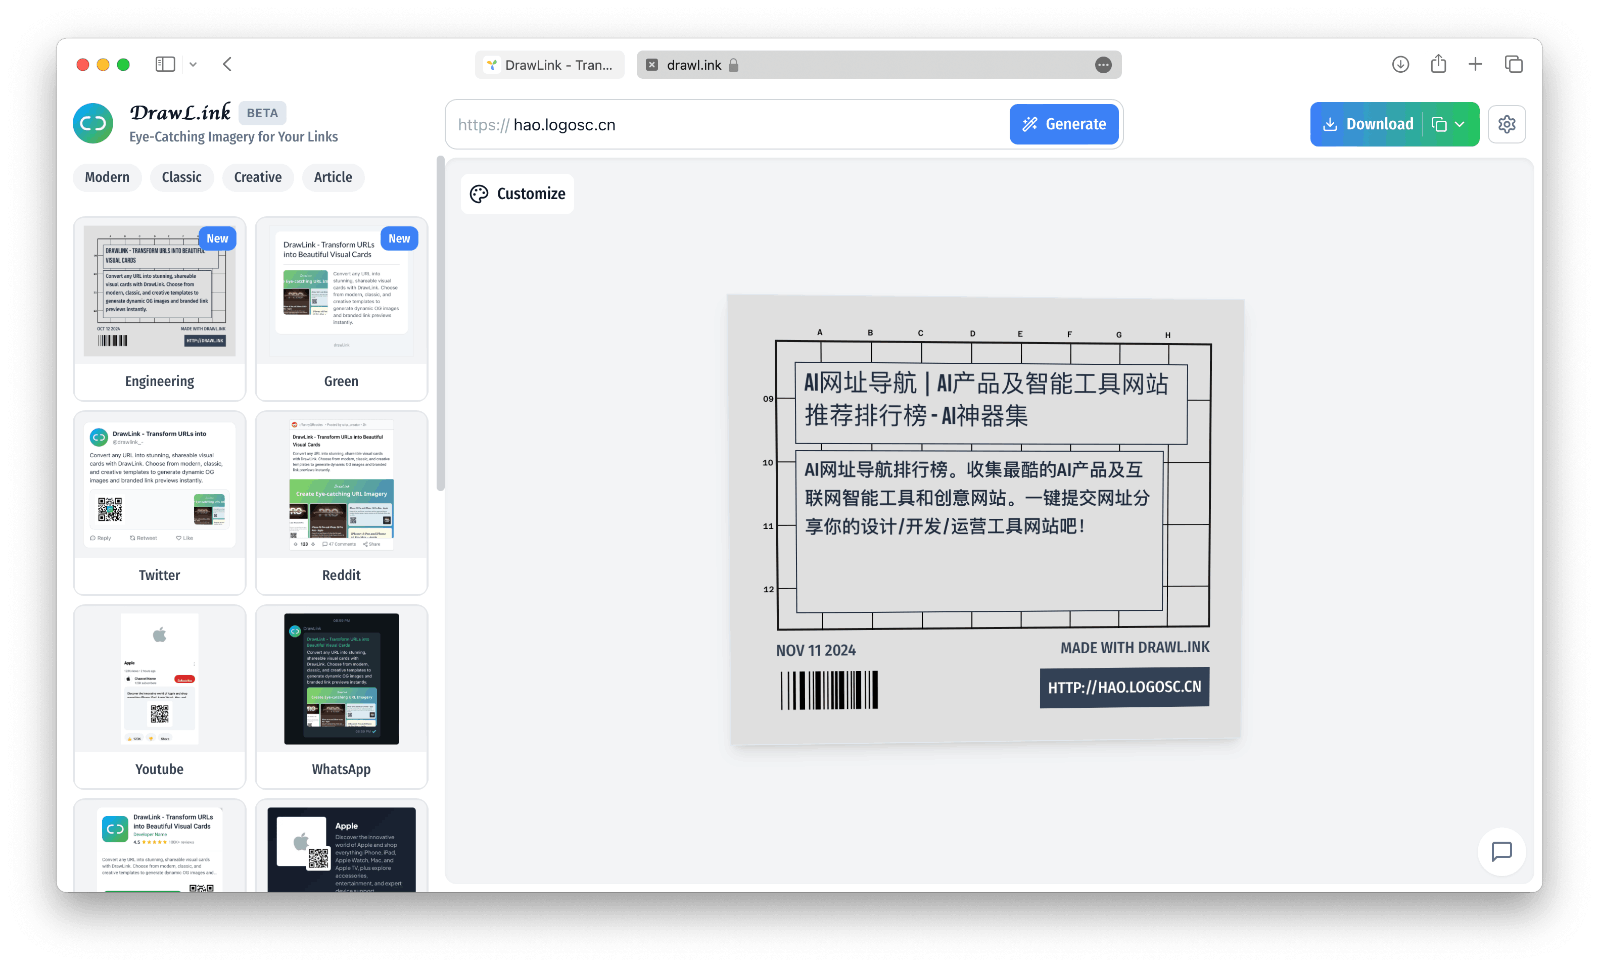Go back with the browser back arrow

[227, 64]
